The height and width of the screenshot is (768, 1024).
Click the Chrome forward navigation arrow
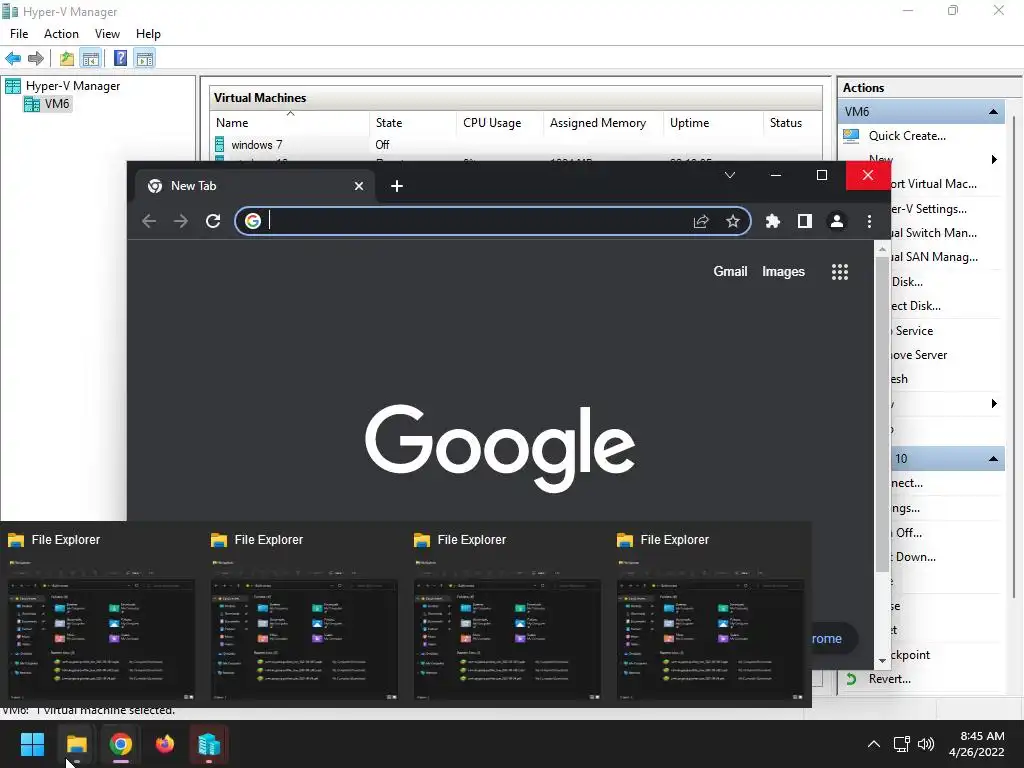181,221
